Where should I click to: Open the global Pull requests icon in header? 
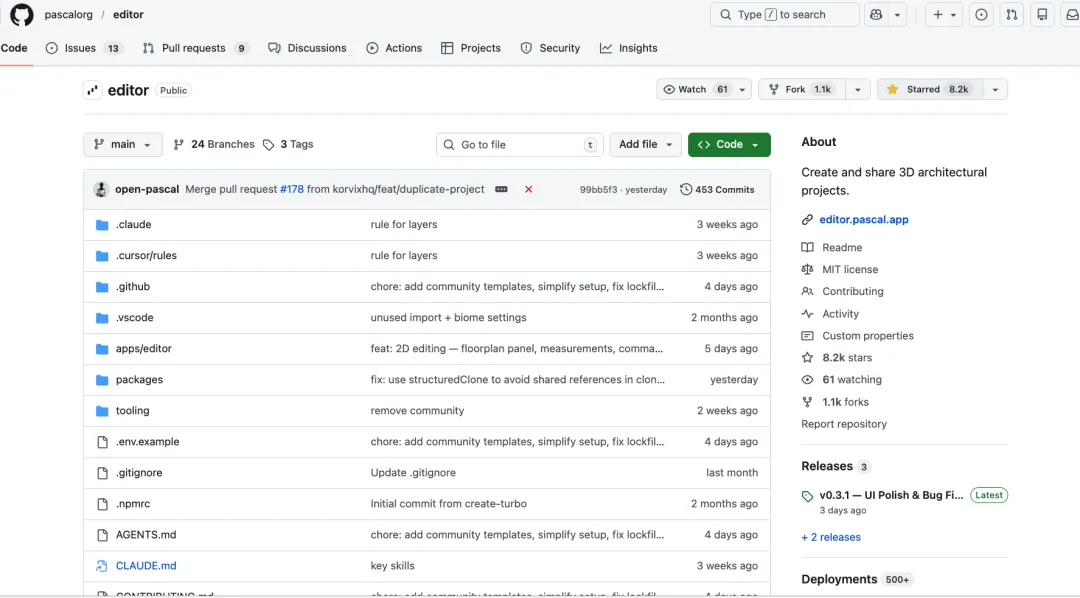click(x=1011, y=15)
